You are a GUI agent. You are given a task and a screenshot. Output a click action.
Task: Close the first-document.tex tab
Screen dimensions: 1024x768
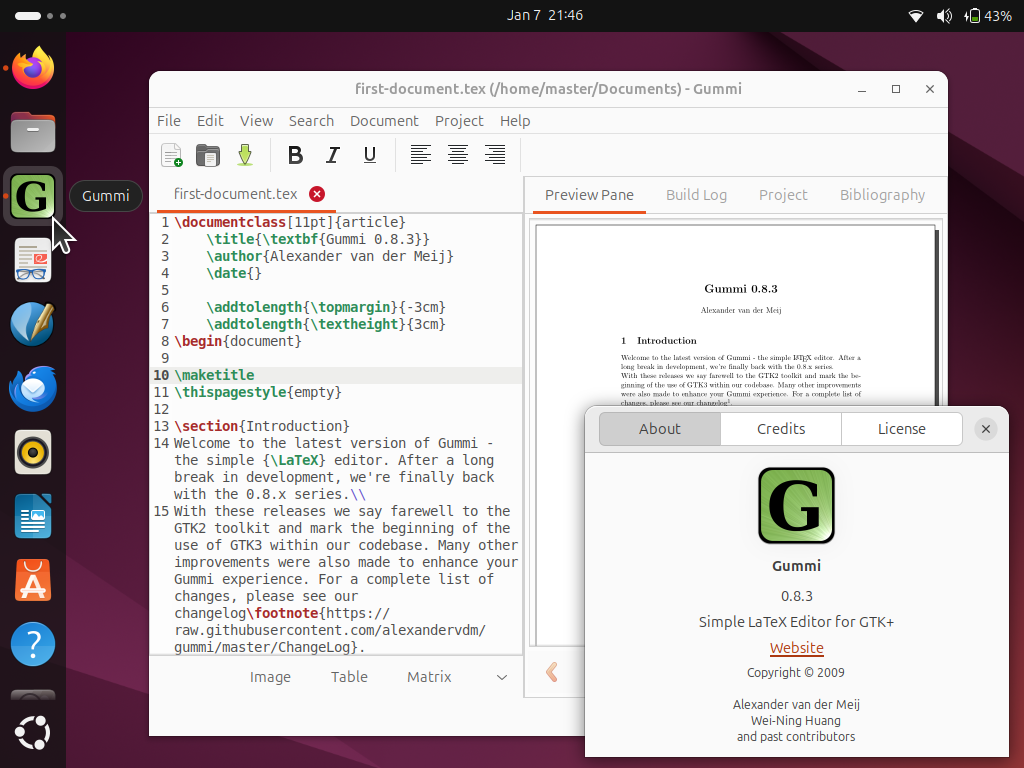click(317, 194)
